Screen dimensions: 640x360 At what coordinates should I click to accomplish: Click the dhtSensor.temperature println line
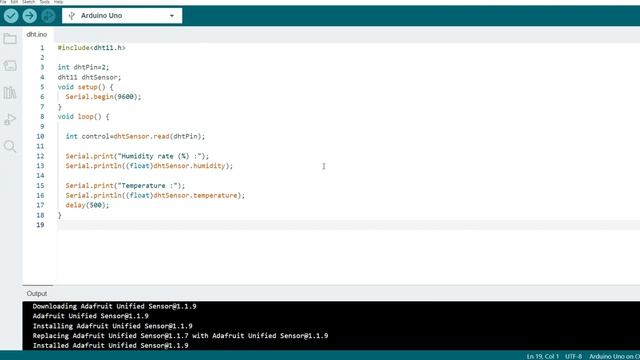pyautogui.click(x=155, y=196)
